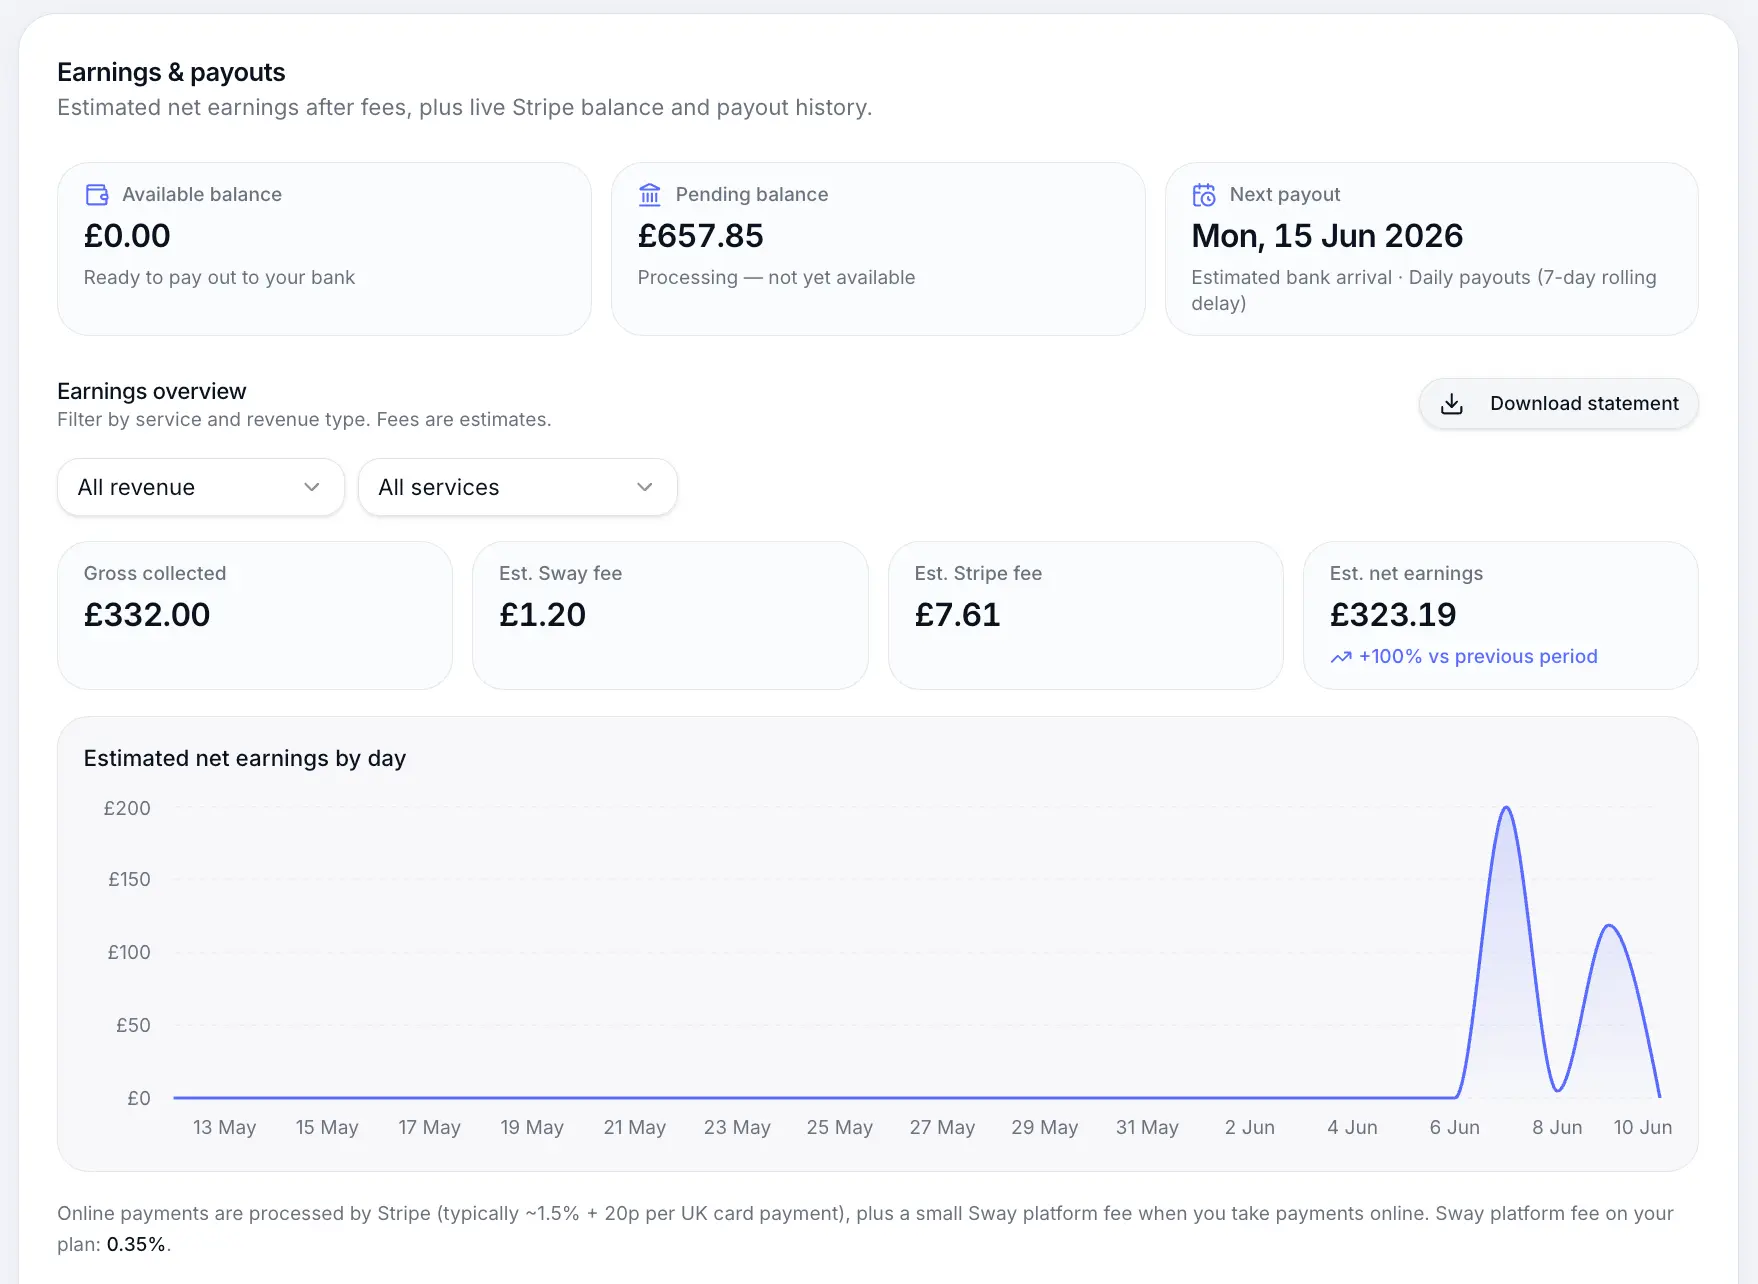
Task: Click the +100% vs previous period text
Action: click(1478, 656)
